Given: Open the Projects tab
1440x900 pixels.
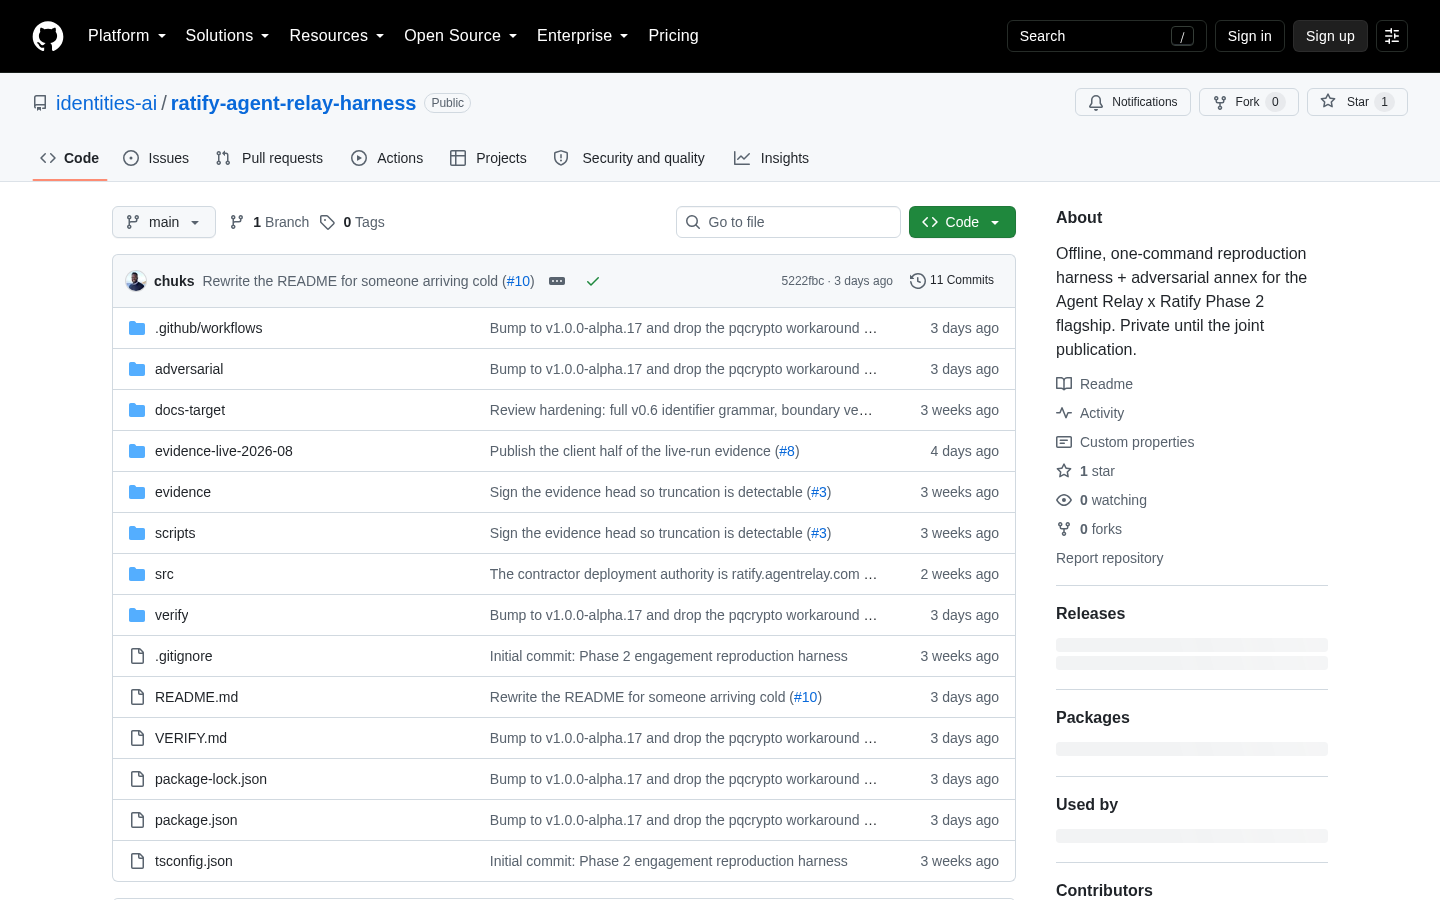Looking at the screenshot, I should click(x=488, y=158).
